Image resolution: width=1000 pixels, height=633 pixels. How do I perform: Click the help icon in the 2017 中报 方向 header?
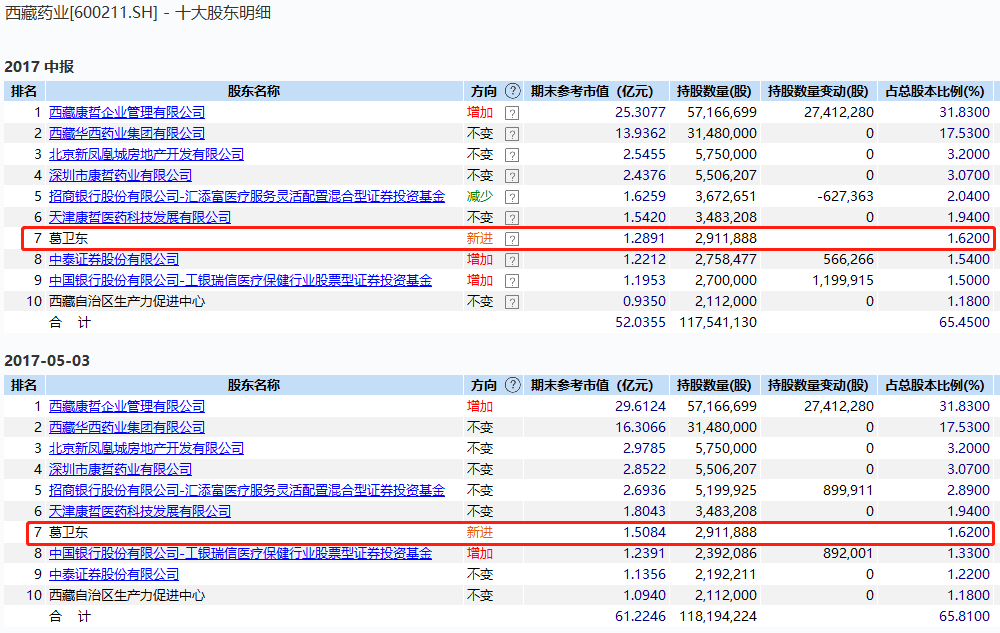click(x=513, y=91)
